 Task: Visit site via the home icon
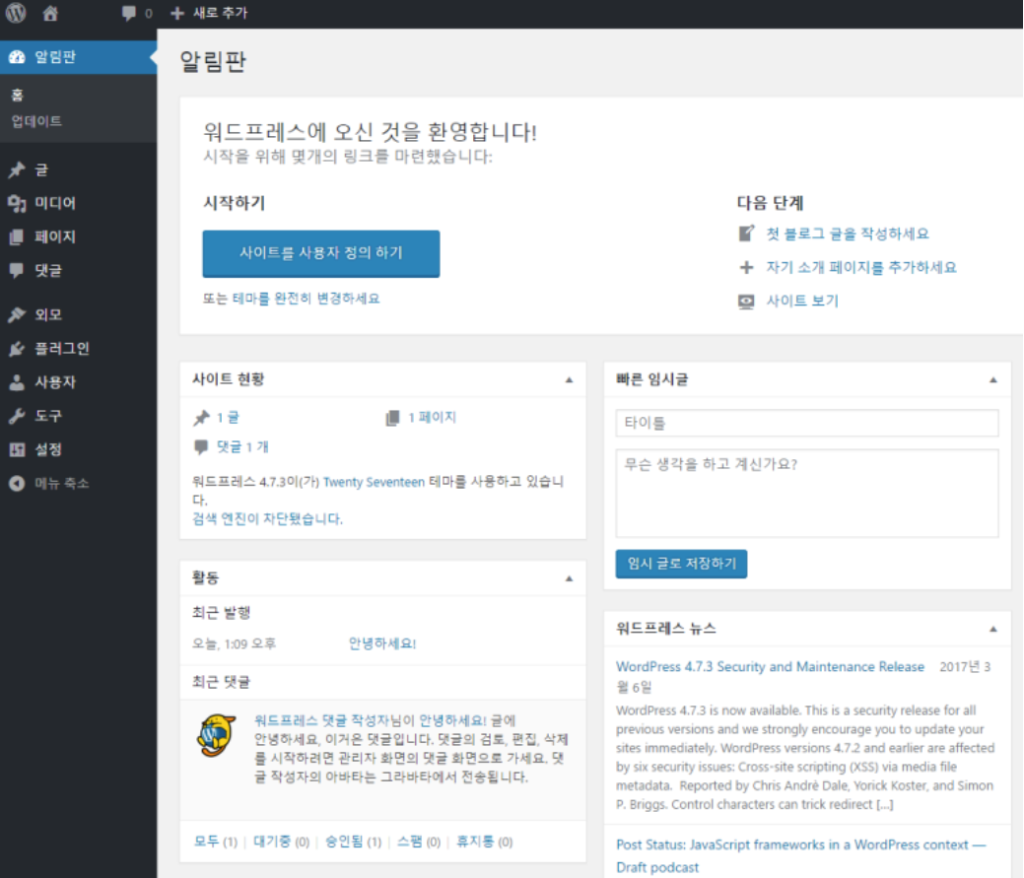tap(50, 13)
